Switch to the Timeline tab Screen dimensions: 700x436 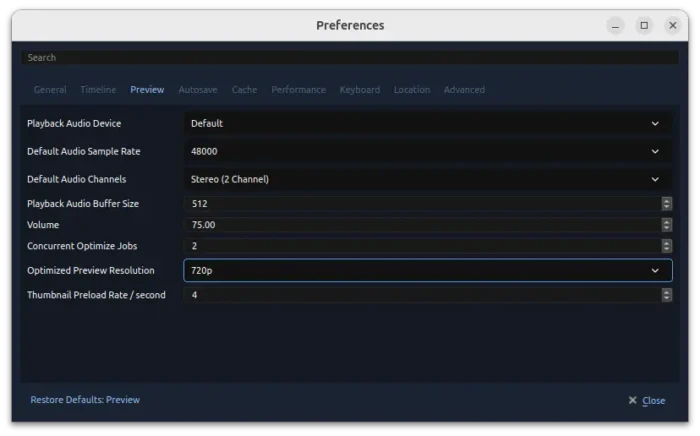pyautogui.click(x=98, y=90)
